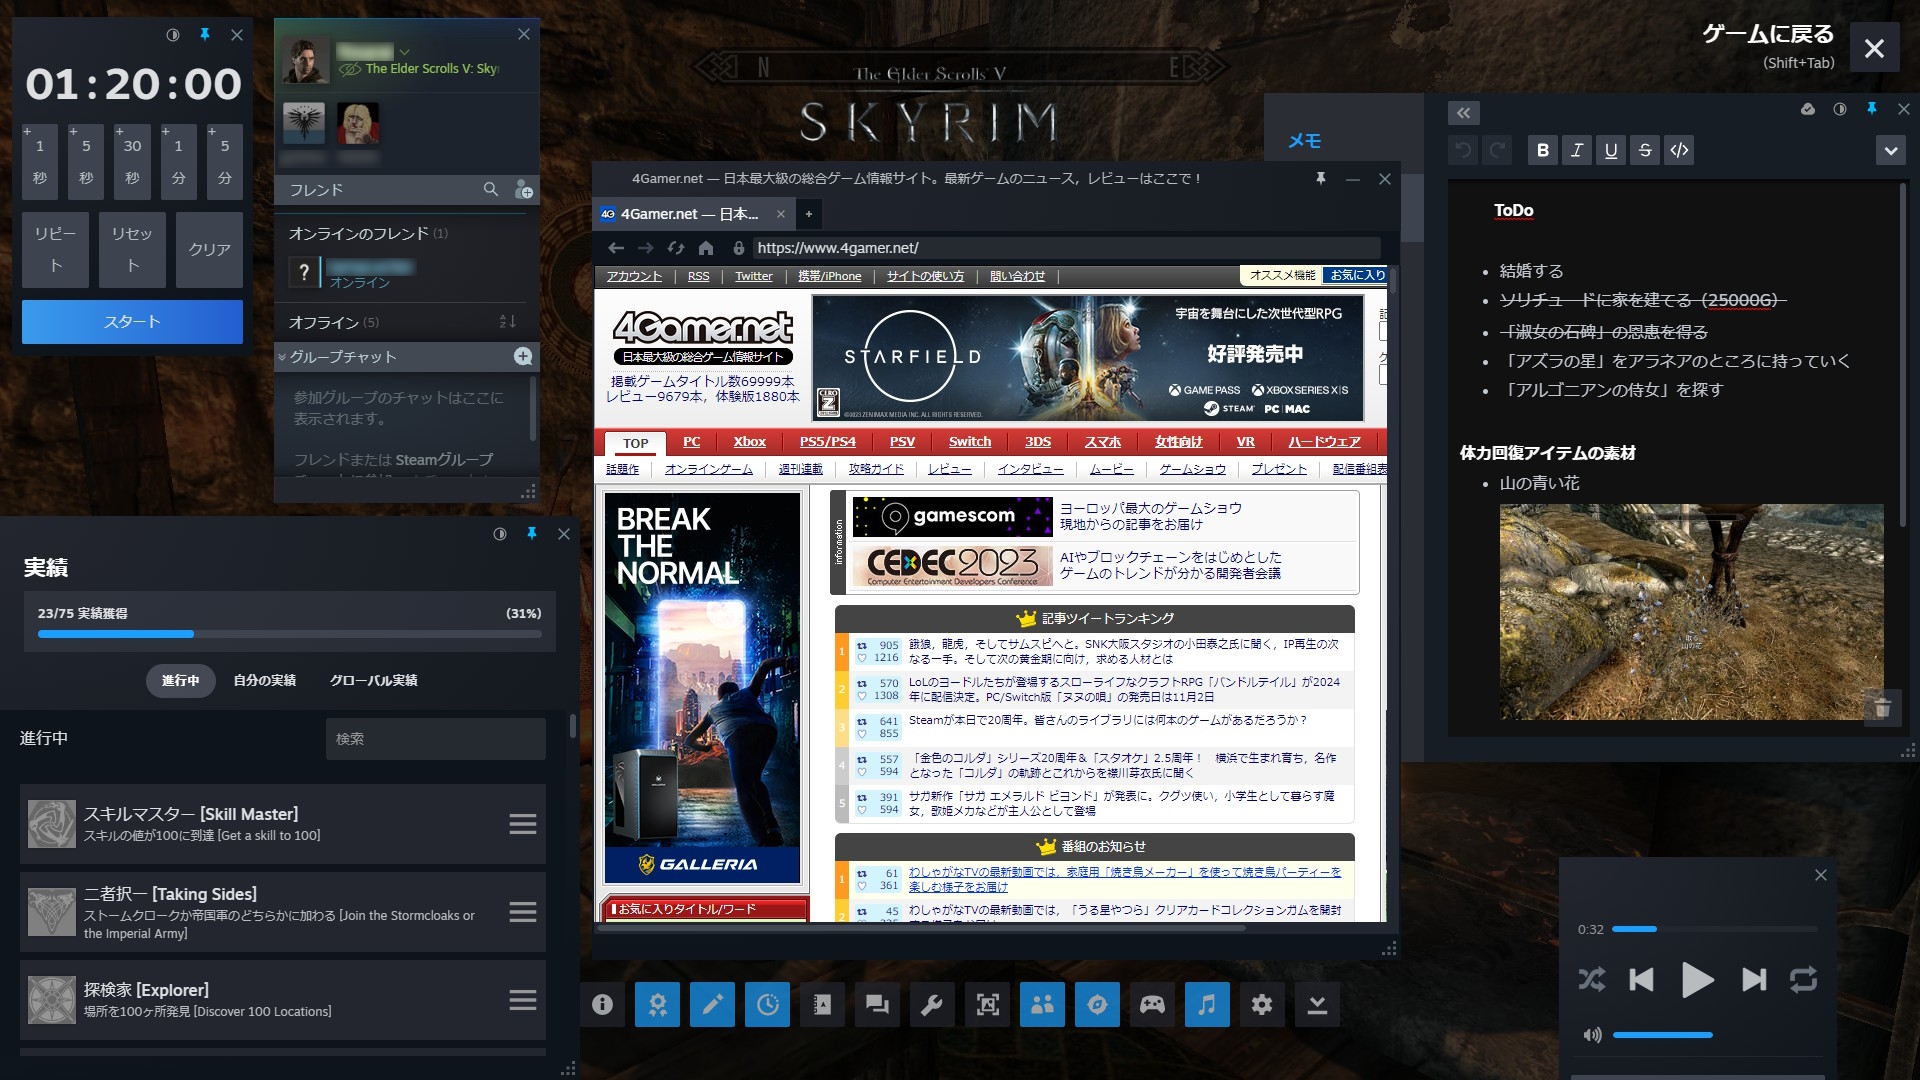The width and height of the screenshot is (1920, 1080).
Task: Expand the オフライン friends list
Action: coord(323,322)
